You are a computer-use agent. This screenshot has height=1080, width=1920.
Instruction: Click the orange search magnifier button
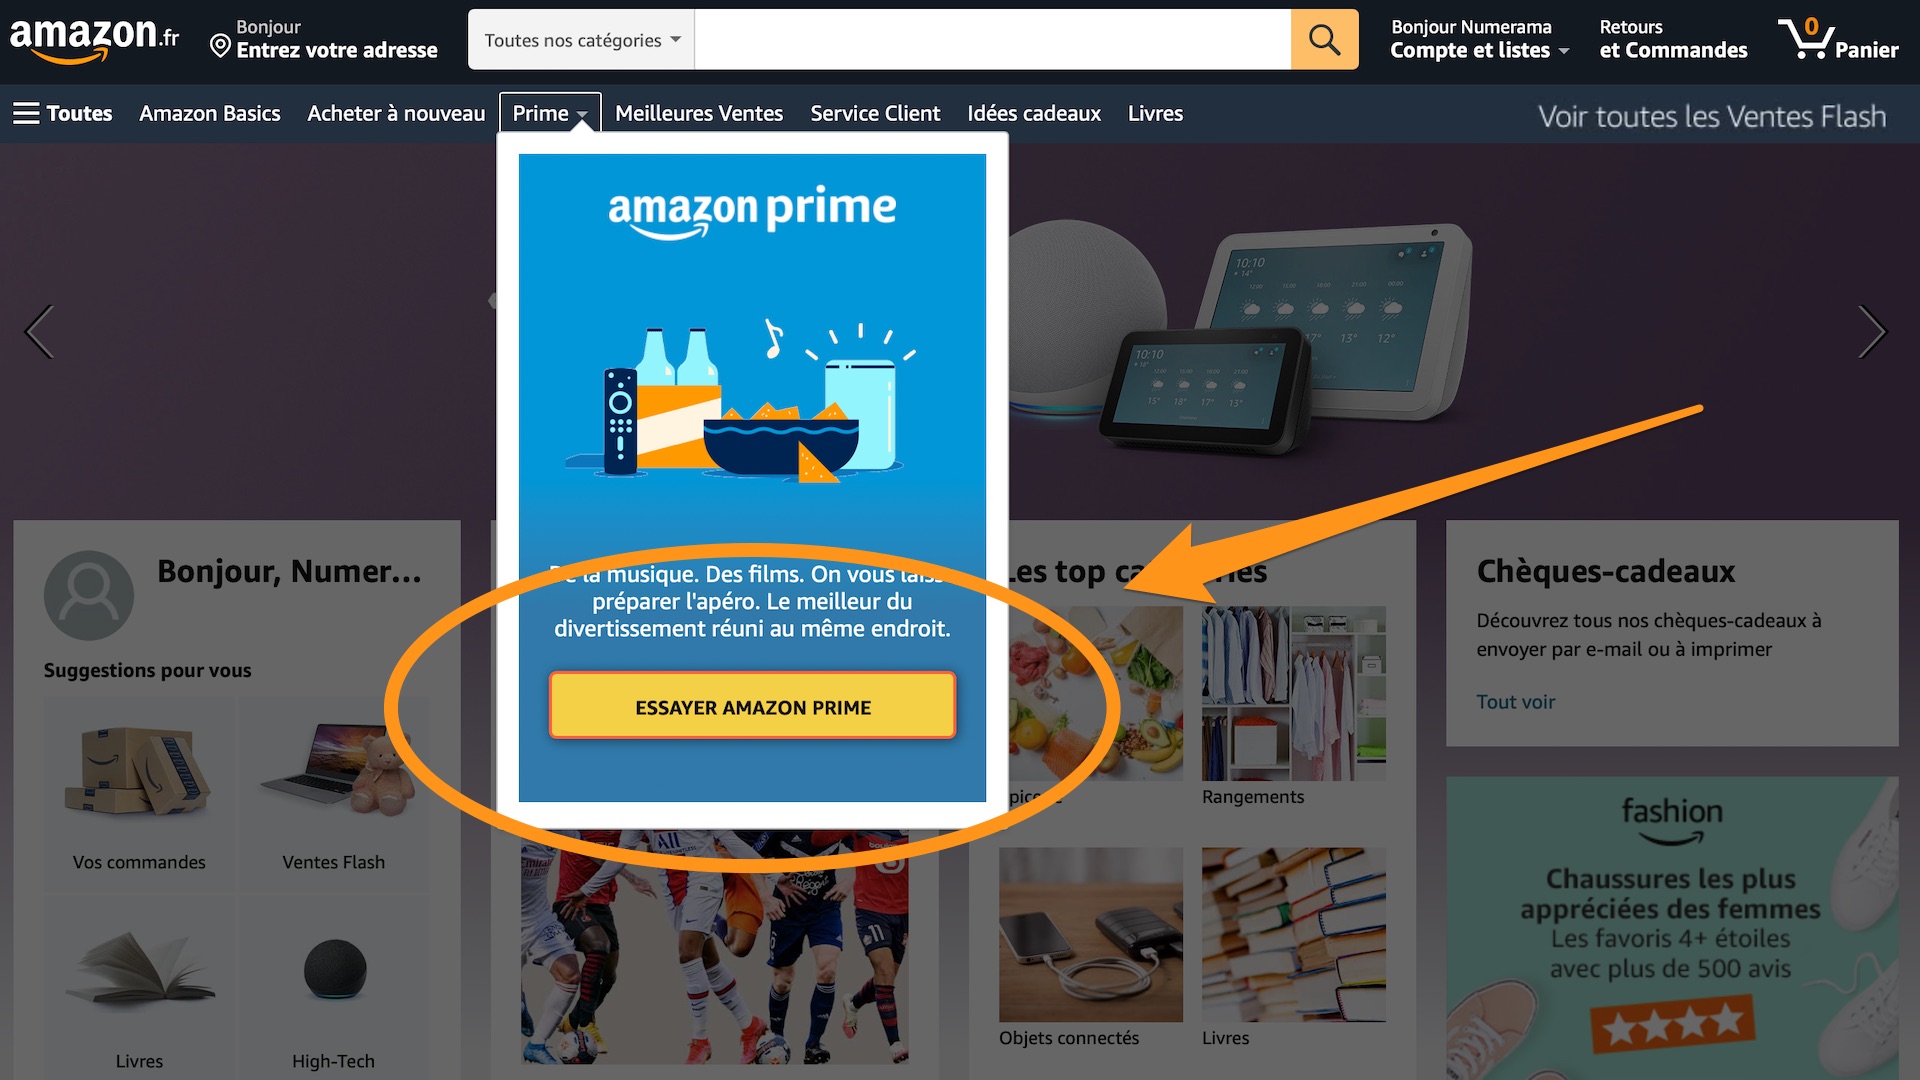[1324, 40]
